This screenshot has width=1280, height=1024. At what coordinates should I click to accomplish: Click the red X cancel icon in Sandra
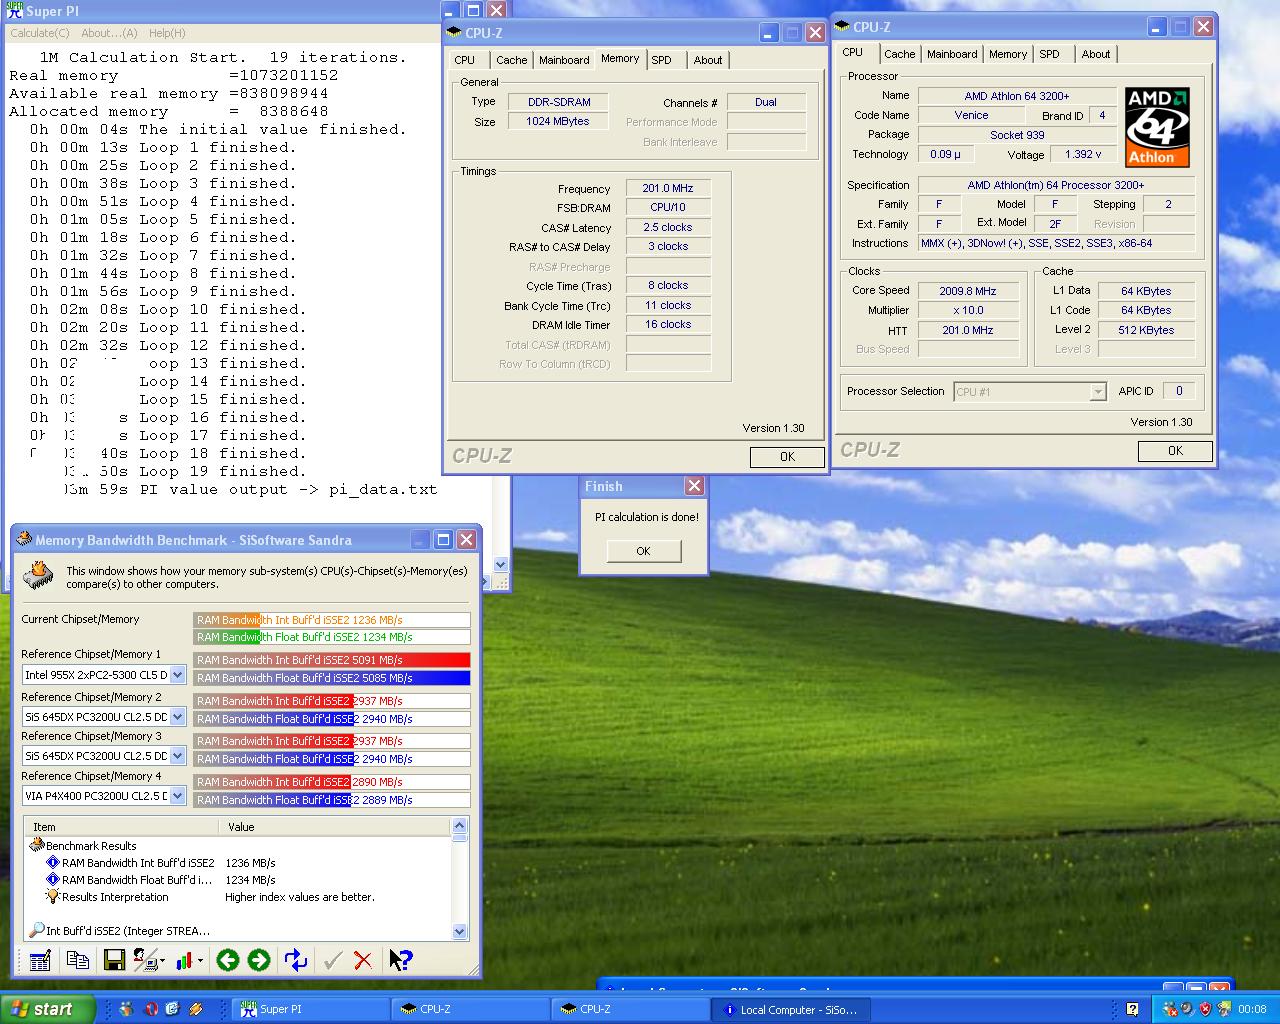(x=363, y=961)
